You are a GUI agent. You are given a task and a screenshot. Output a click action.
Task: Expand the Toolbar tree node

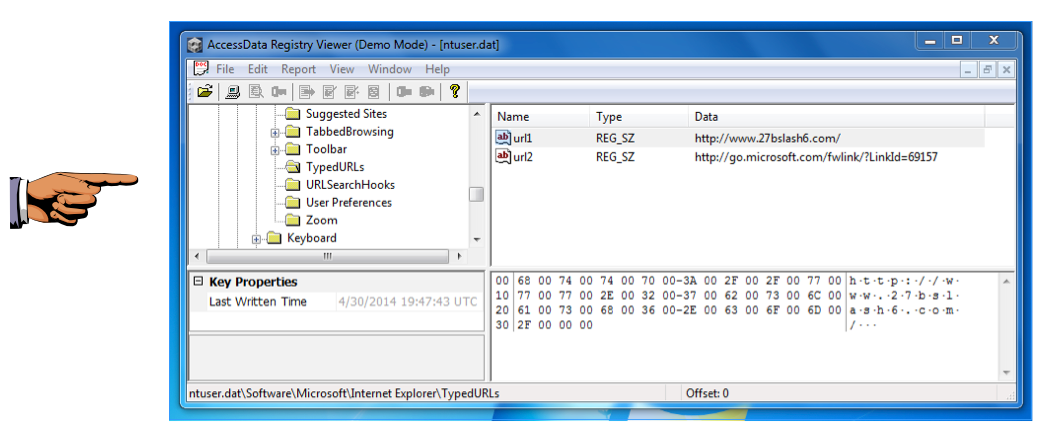(275, 150)
